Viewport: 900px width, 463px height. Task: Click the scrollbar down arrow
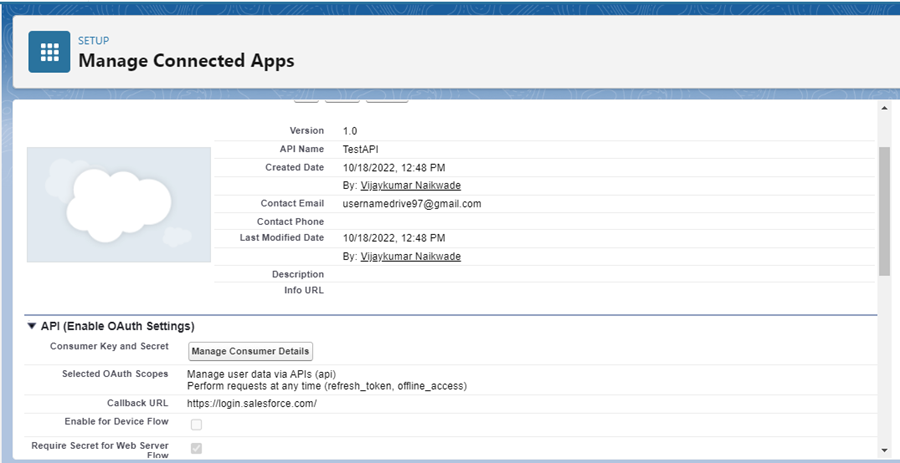[x=884, y=451]
